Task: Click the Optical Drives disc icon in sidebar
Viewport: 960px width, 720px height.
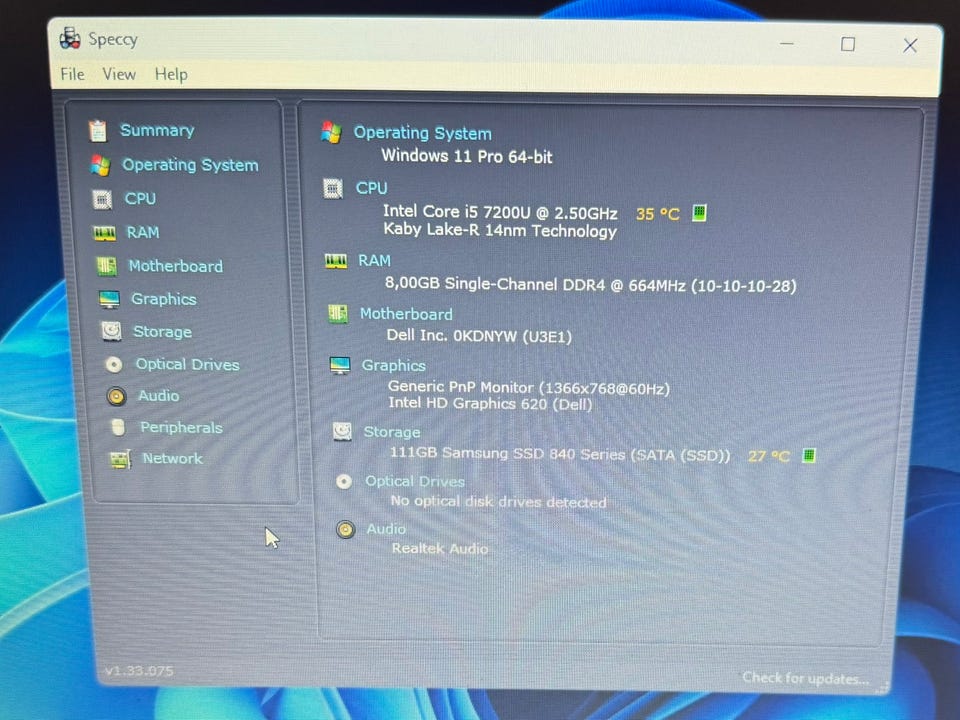Action: [114, 365]
